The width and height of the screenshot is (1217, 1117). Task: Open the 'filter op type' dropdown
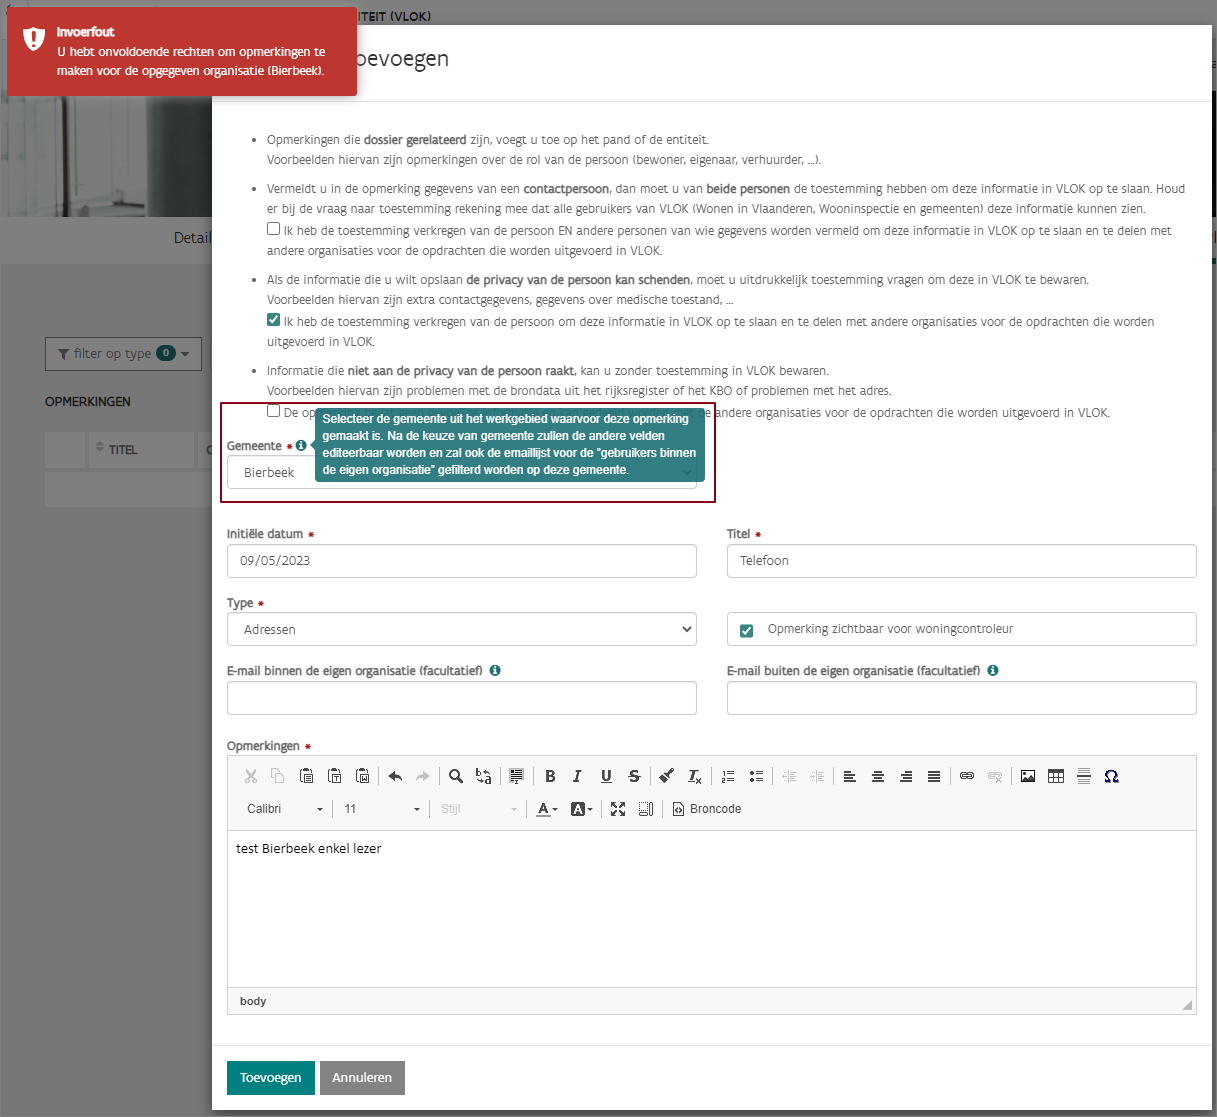coord(123,353)
